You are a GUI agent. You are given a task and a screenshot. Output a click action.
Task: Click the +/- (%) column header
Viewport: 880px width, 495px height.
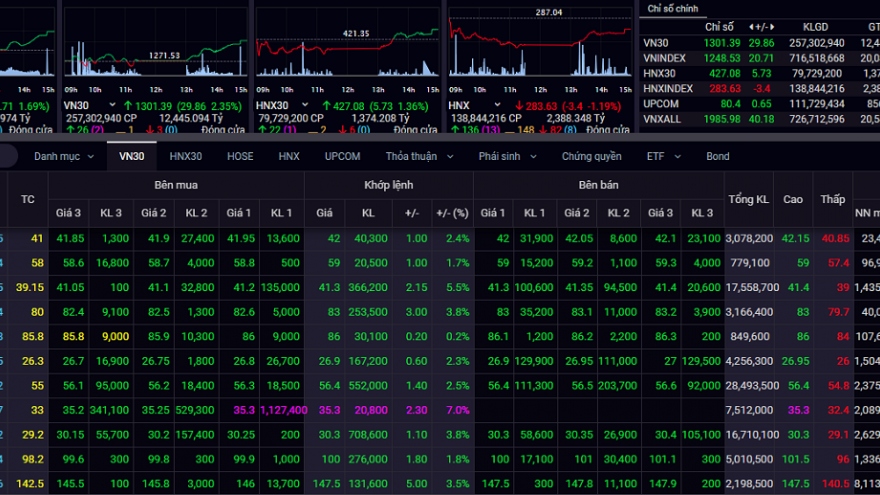(452, 213)
